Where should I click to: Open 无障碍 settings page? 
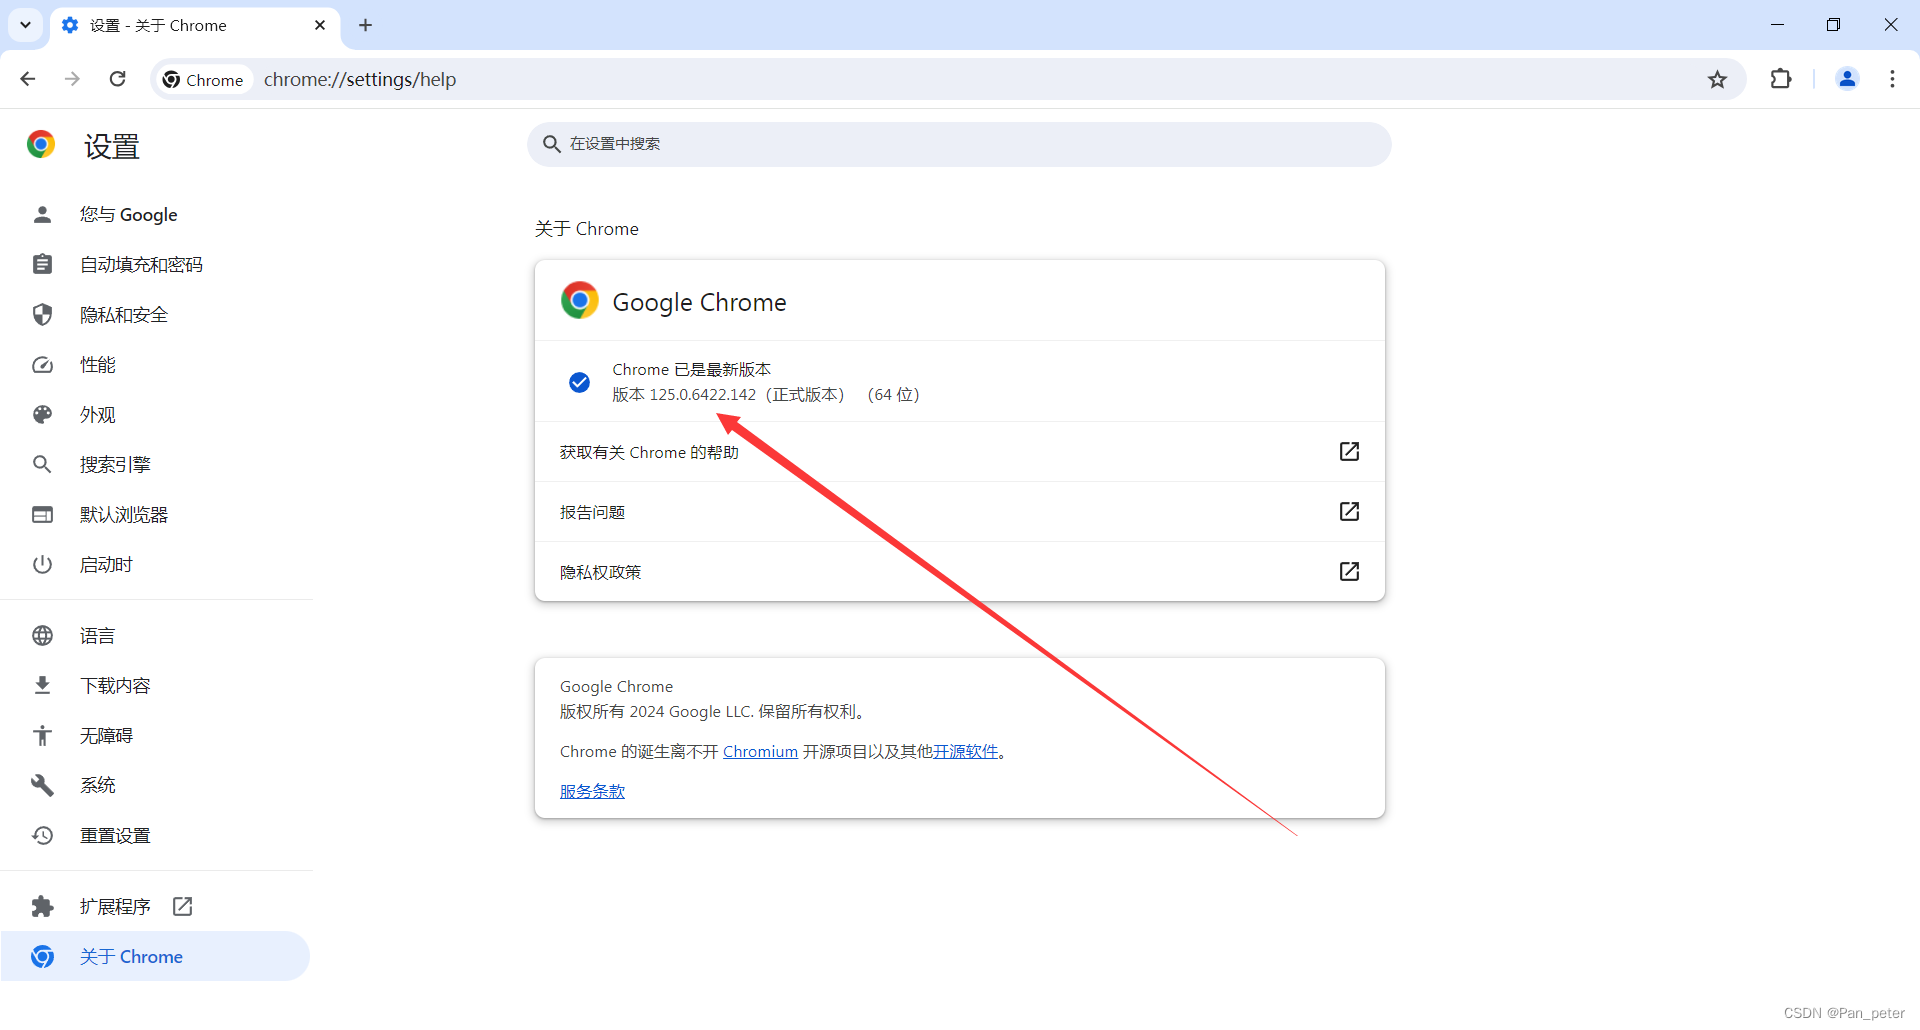click(156, 736)
